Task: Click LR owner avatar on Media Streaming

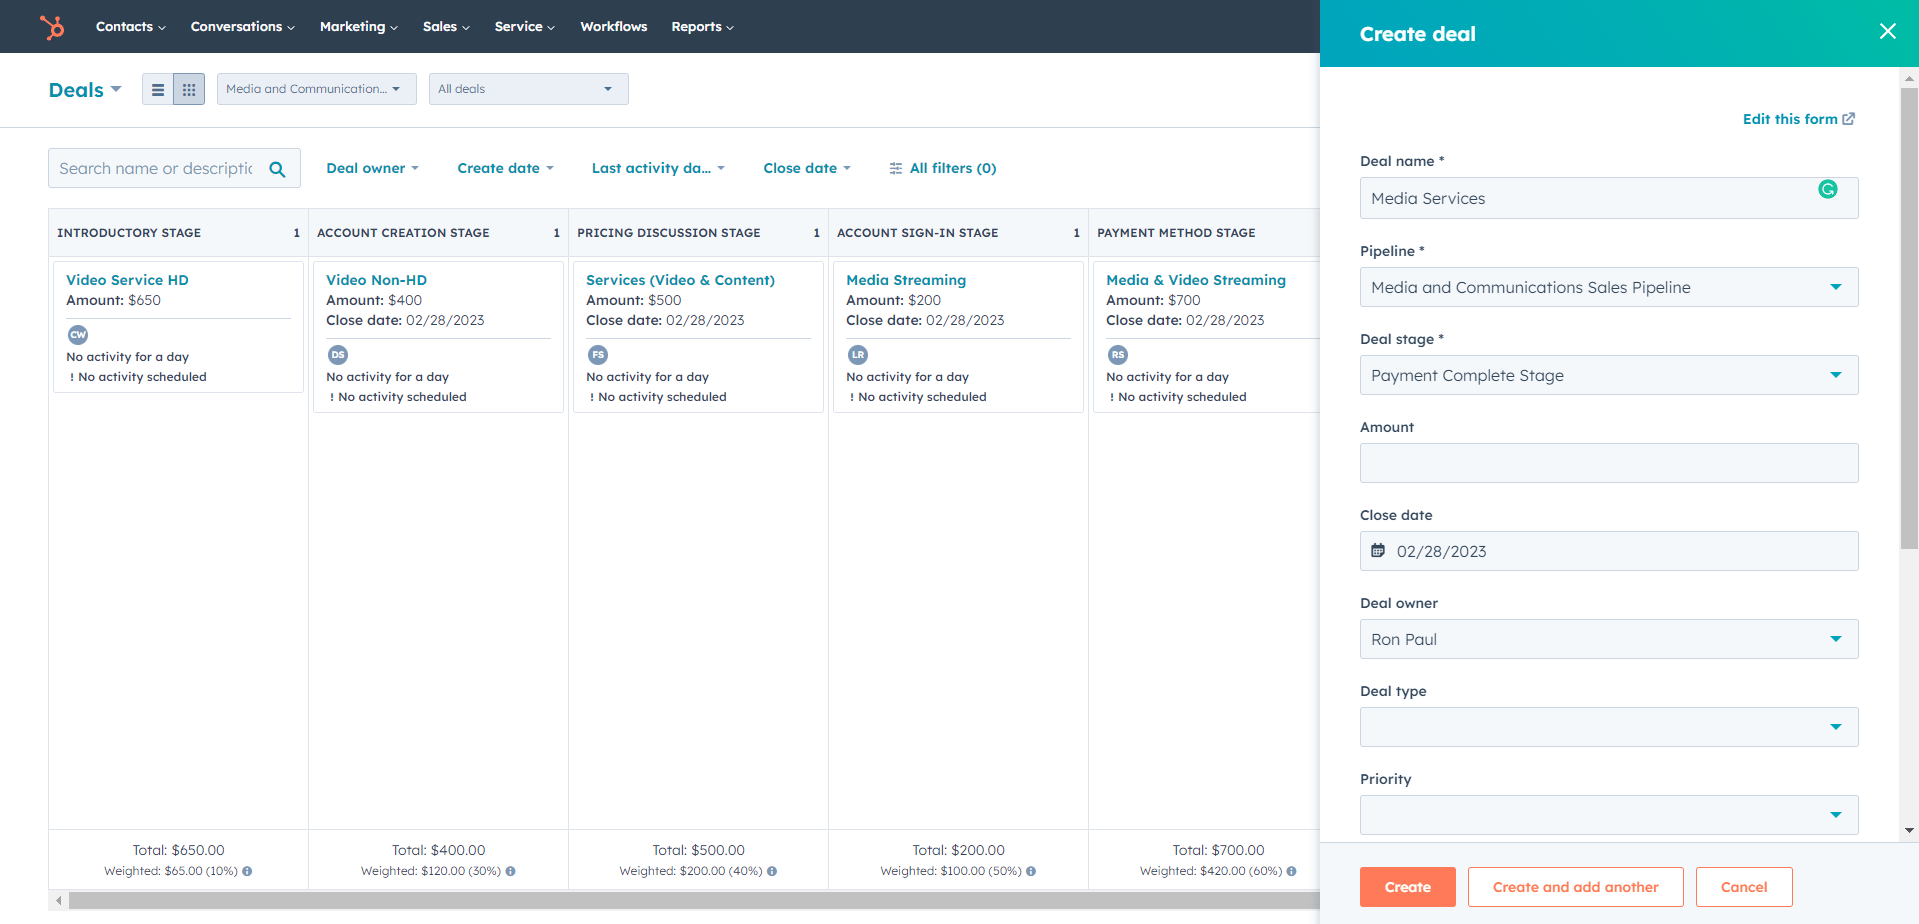Action: coord(858,355)
